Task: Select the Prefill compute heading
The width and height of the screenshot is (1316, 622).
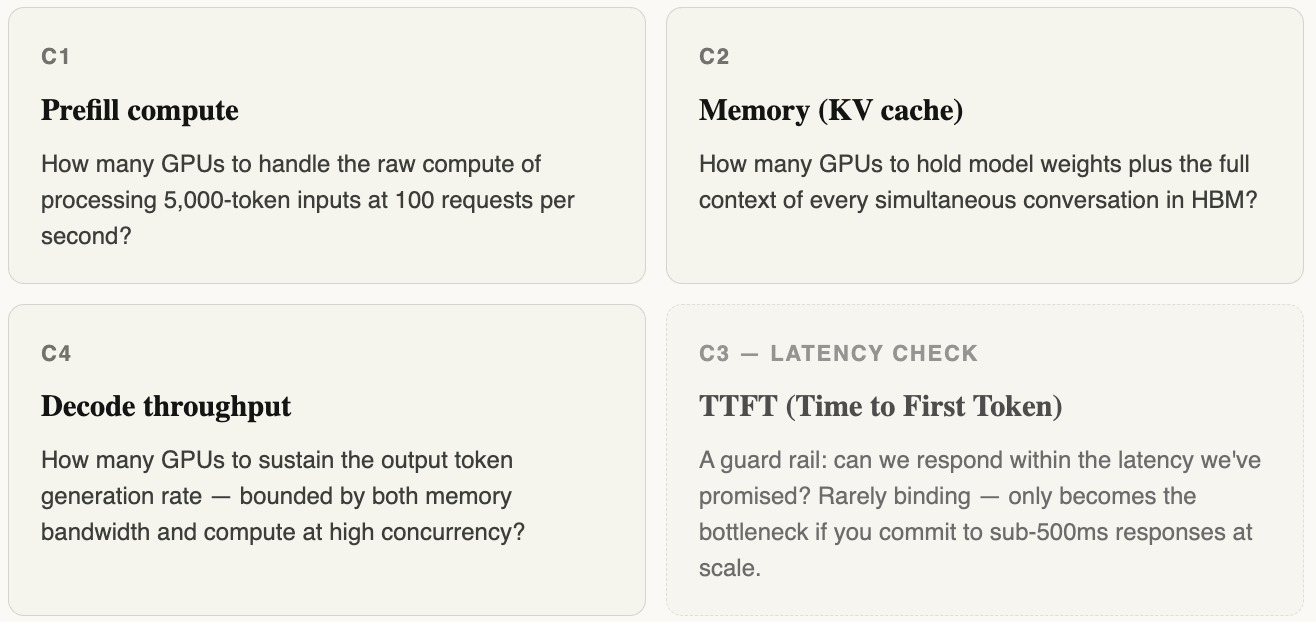Action: coord(140,110)
